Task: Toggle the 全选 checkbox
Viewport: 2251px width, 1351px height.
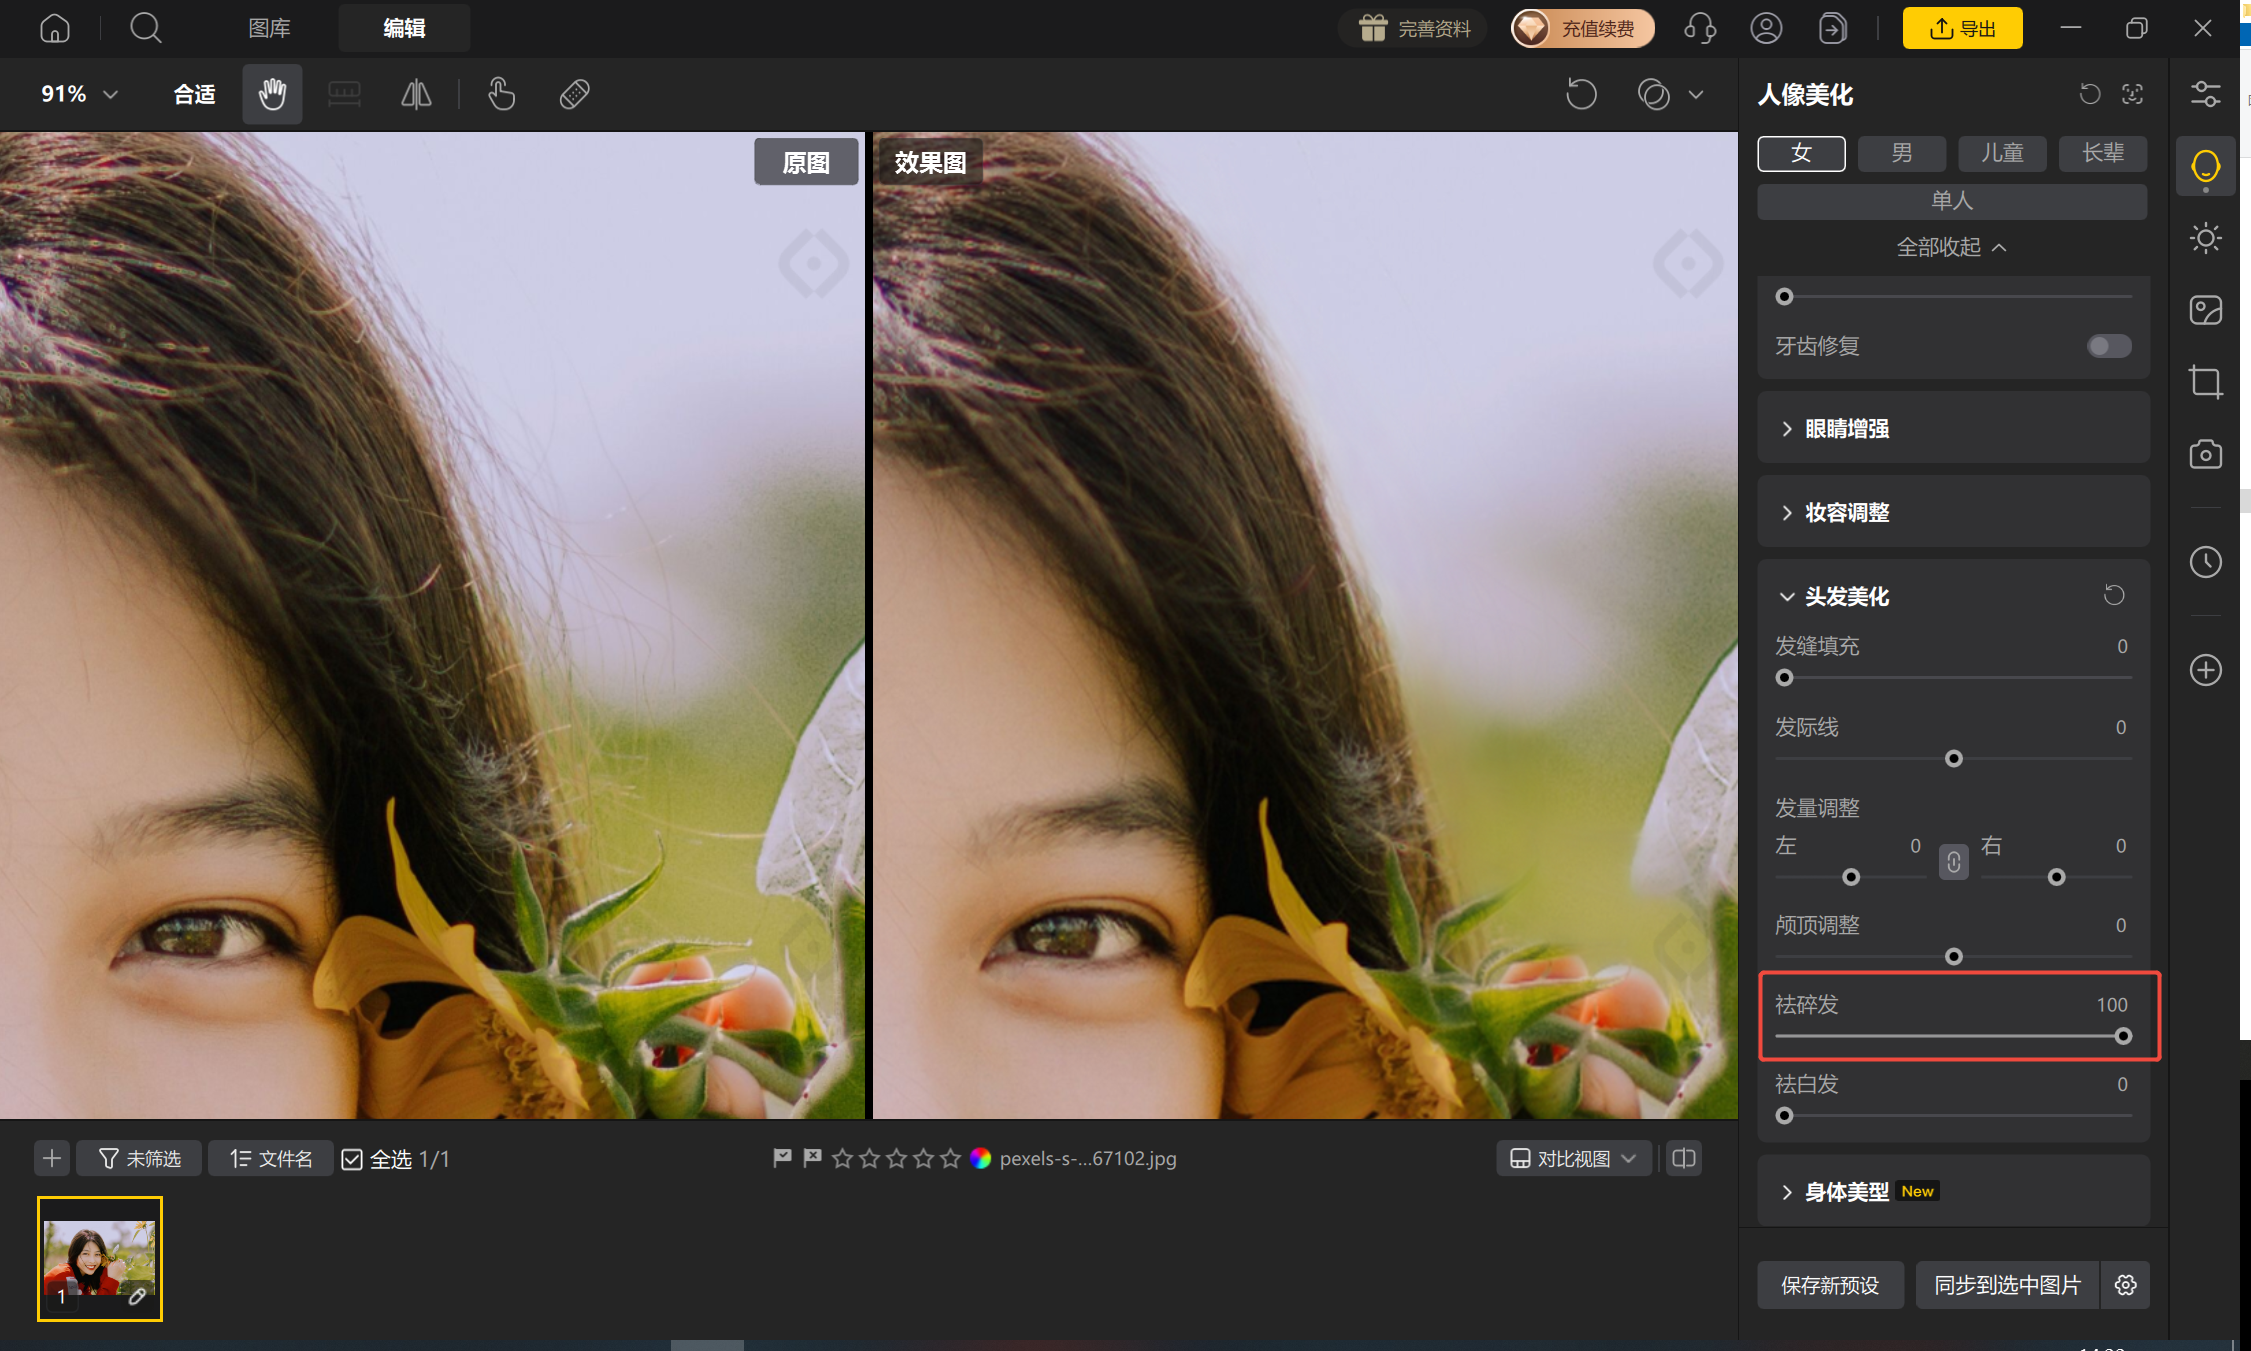Action: [352, 1159]
